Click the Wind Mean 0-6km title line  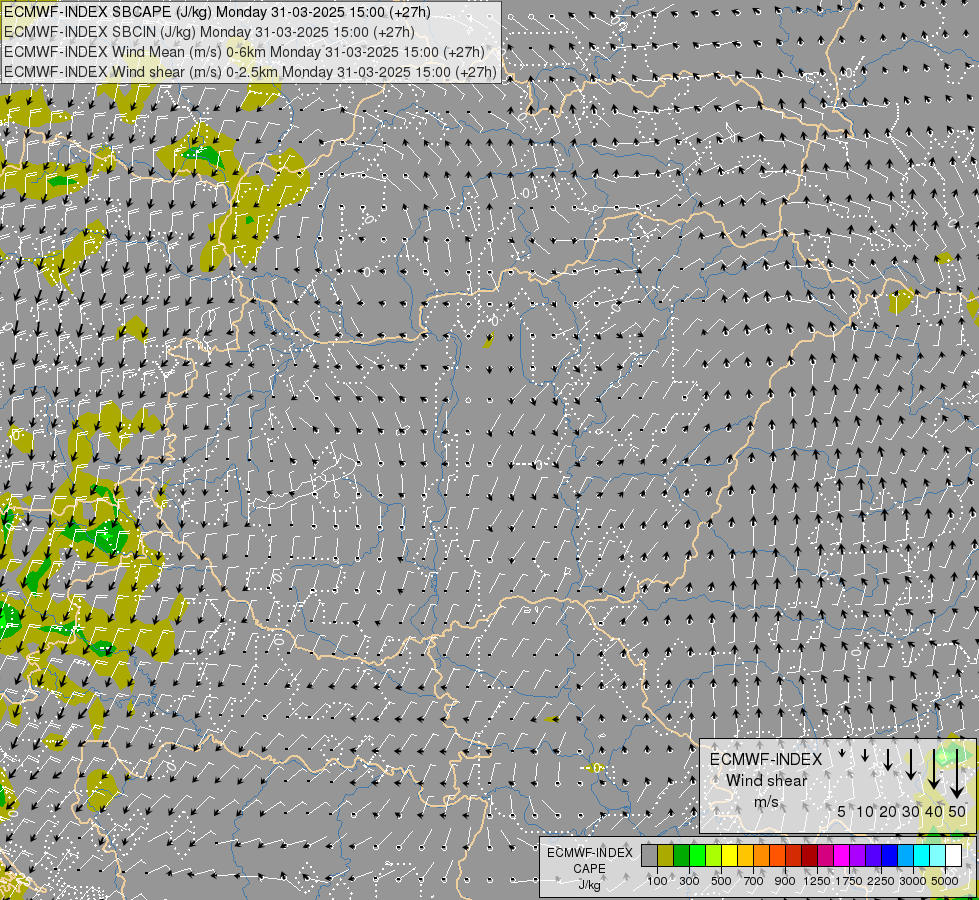244,52
